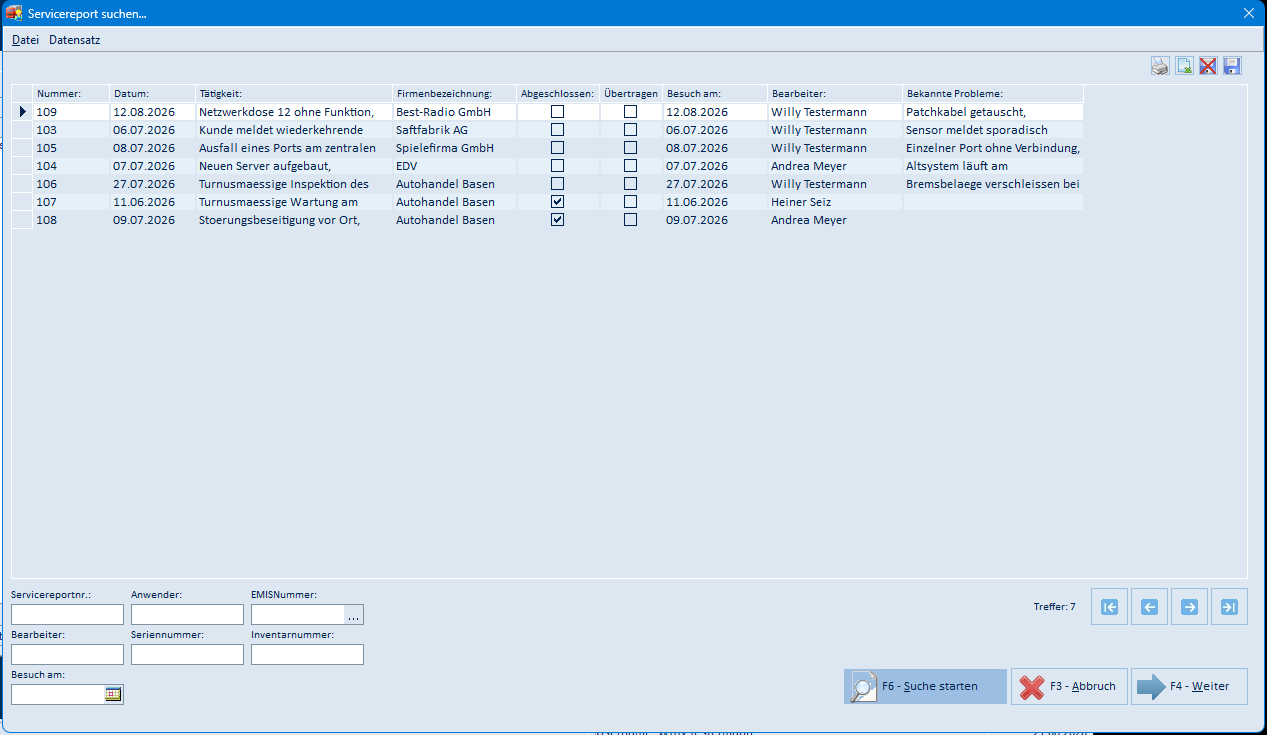Select 'Andrea Meyer' cell in report 104
This screenshot has height=735, width=1267.
[835, 166]
